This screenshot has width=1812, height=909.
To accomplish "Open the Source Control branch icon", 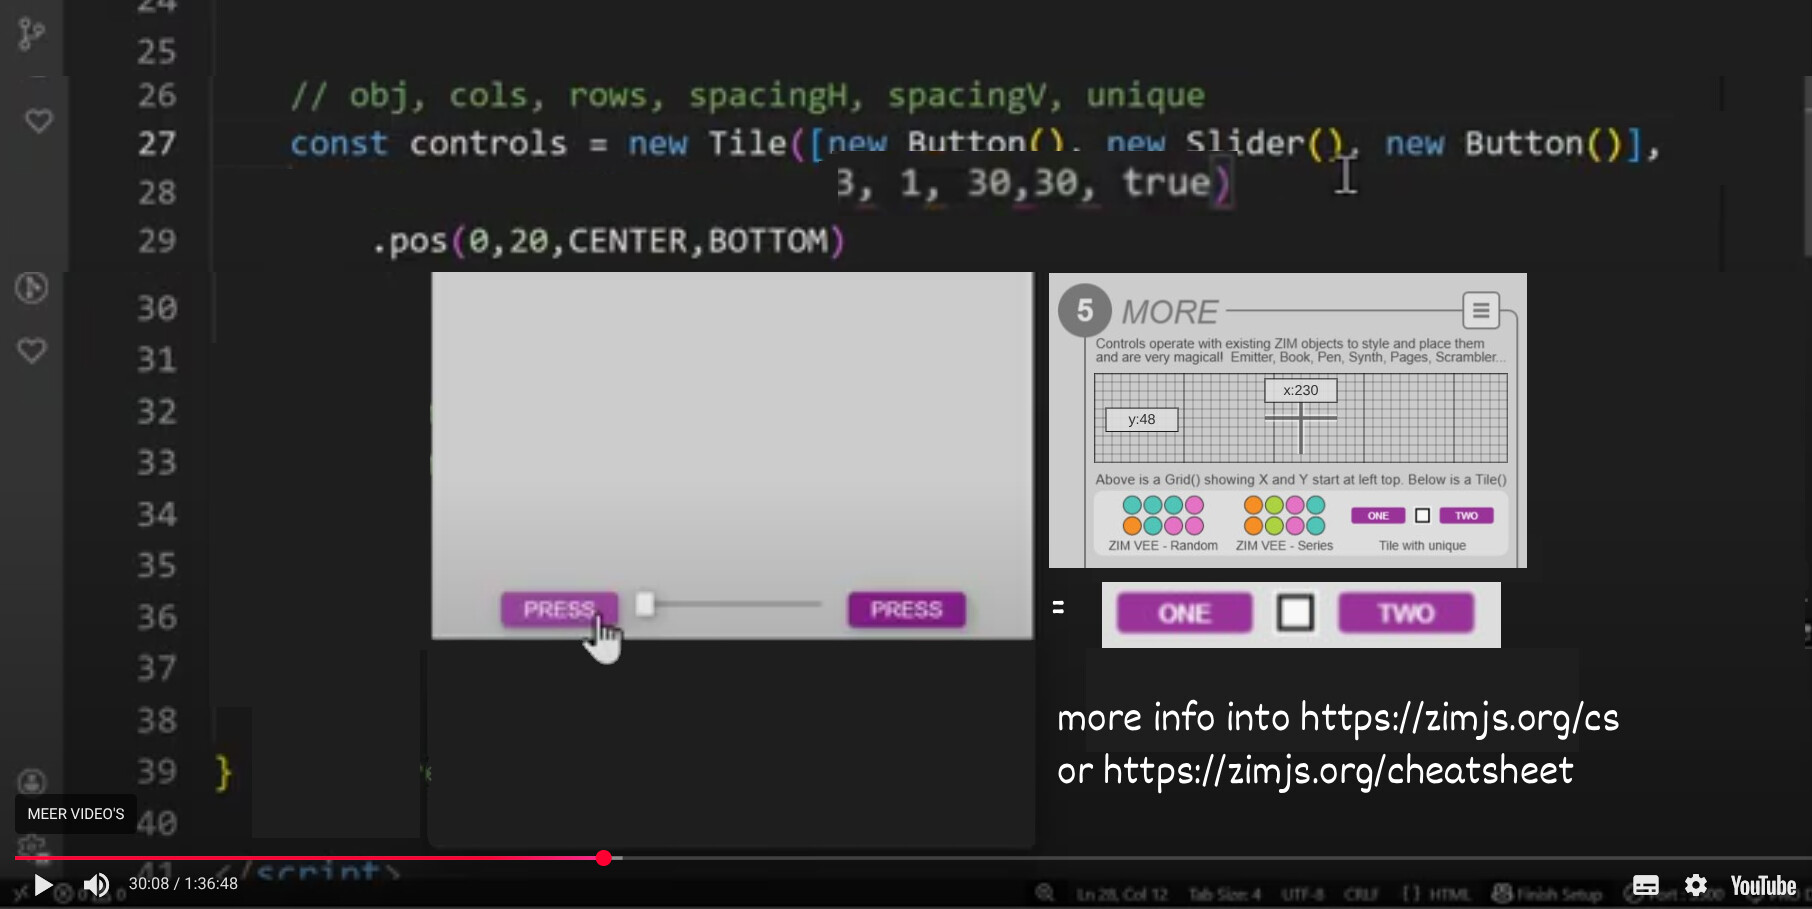I will pyautogui.click(x=32, y=34).
